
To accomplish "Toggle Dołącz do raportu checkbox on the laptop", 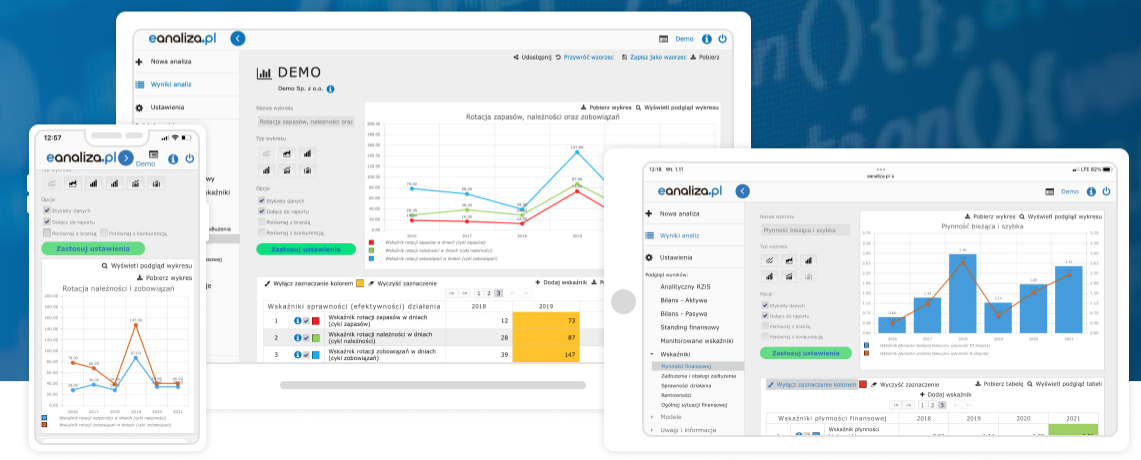I will (x=261, y=211).
